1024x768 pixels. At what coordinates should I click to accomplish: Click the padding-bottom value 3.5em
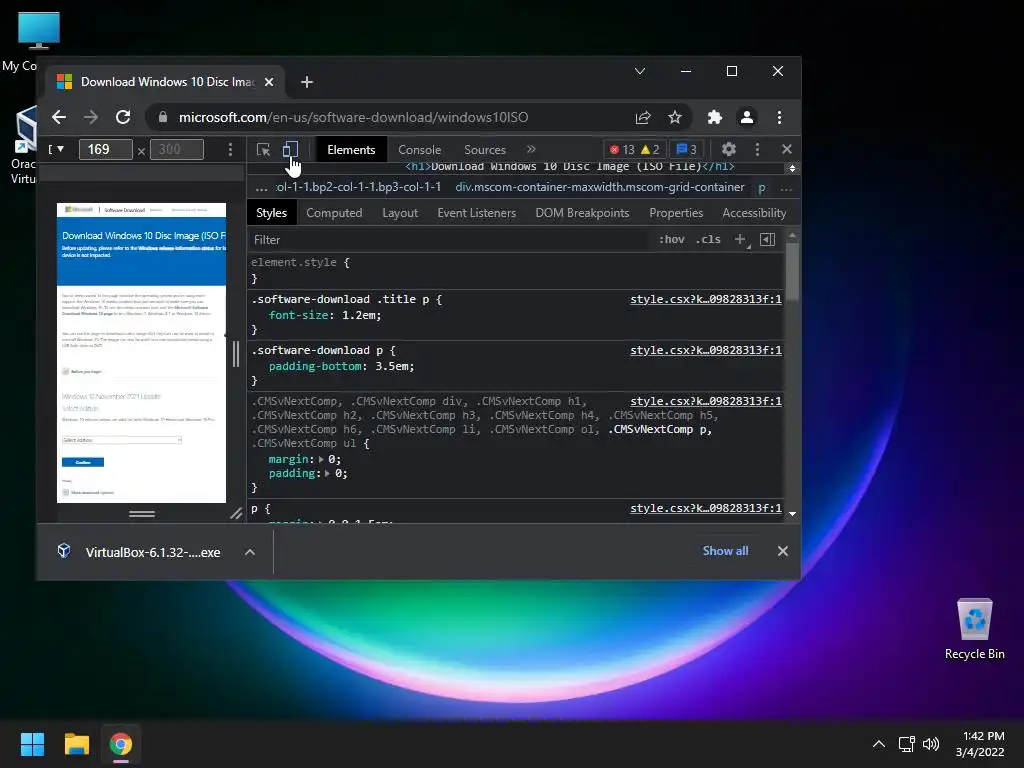391,366
